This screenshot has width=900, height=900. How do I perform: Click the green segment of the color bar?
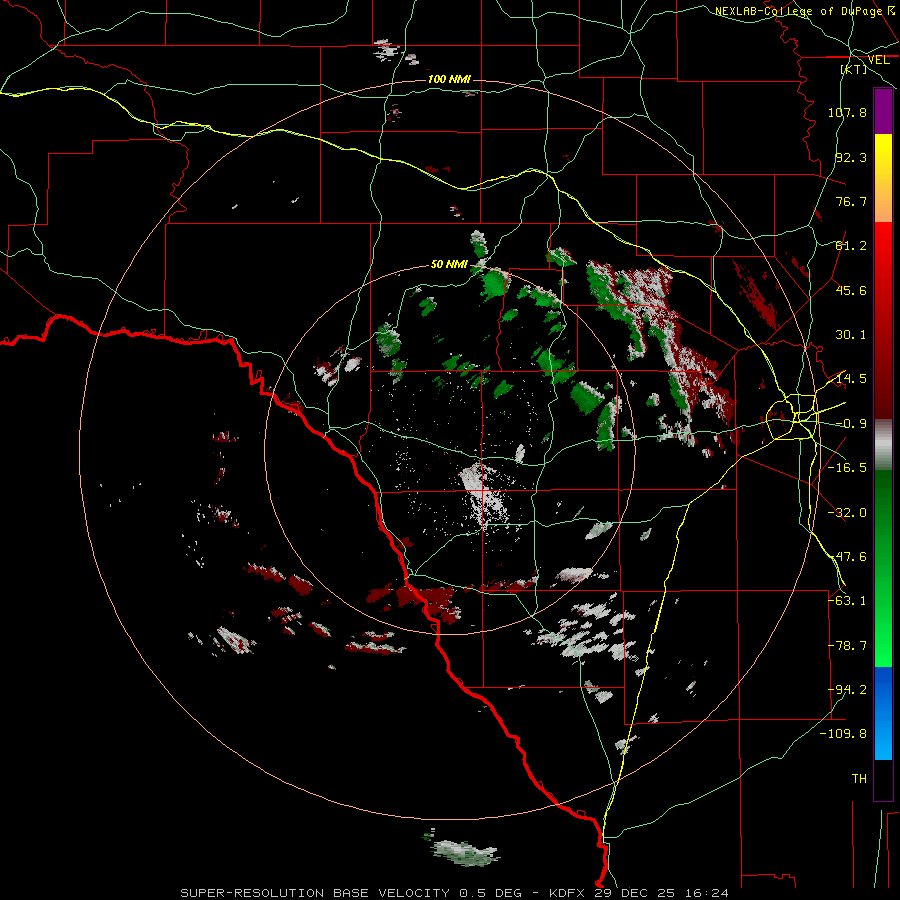[x=883, y=568]
